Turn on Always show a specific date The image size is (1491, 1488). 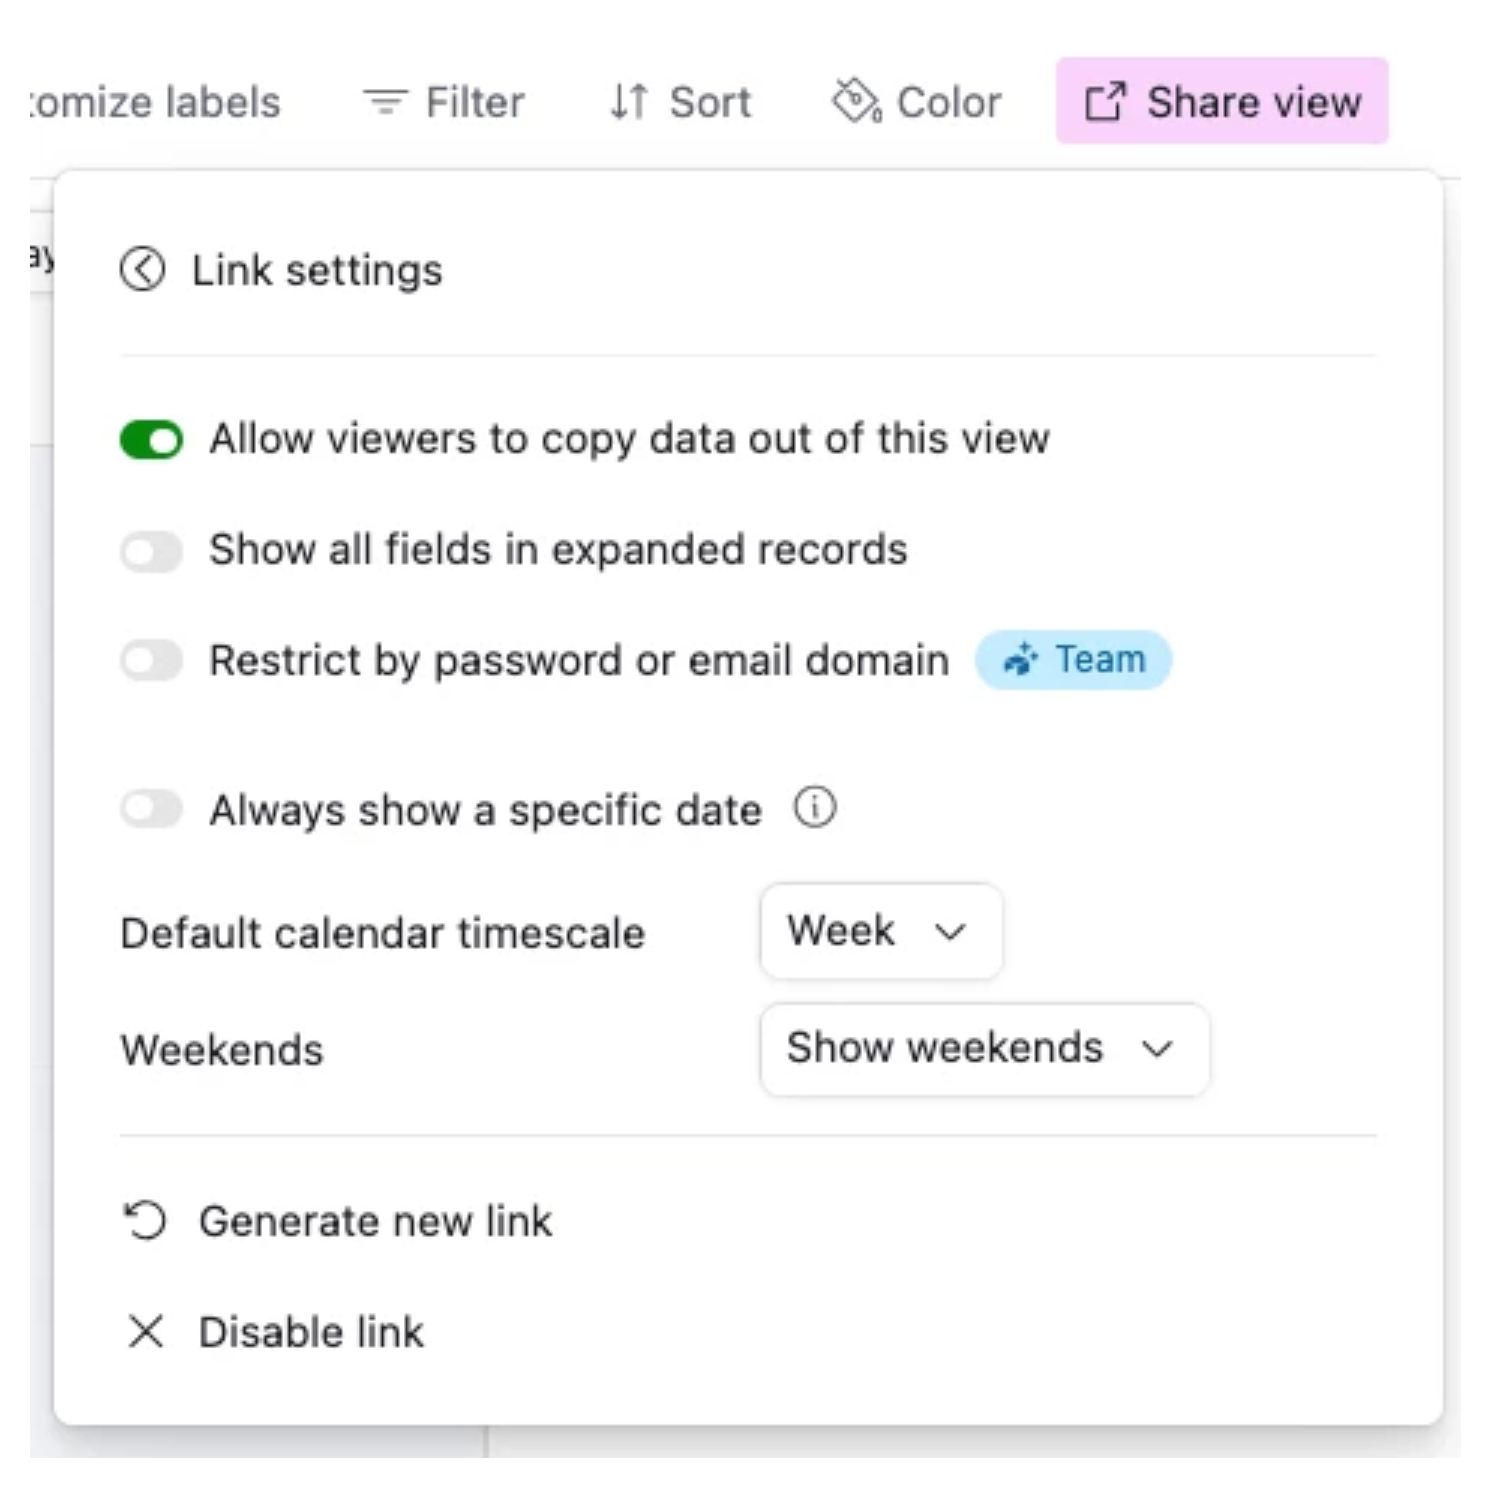pos(151,809)
